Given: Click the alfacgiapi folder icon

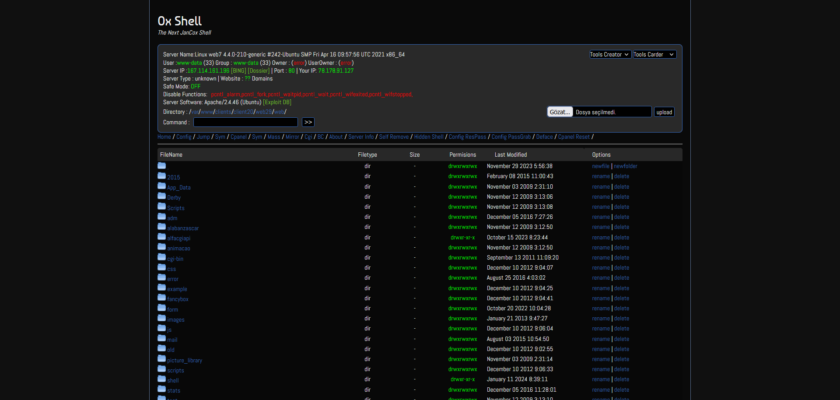Looking at the screenshot, I should [x=162, y=237].
